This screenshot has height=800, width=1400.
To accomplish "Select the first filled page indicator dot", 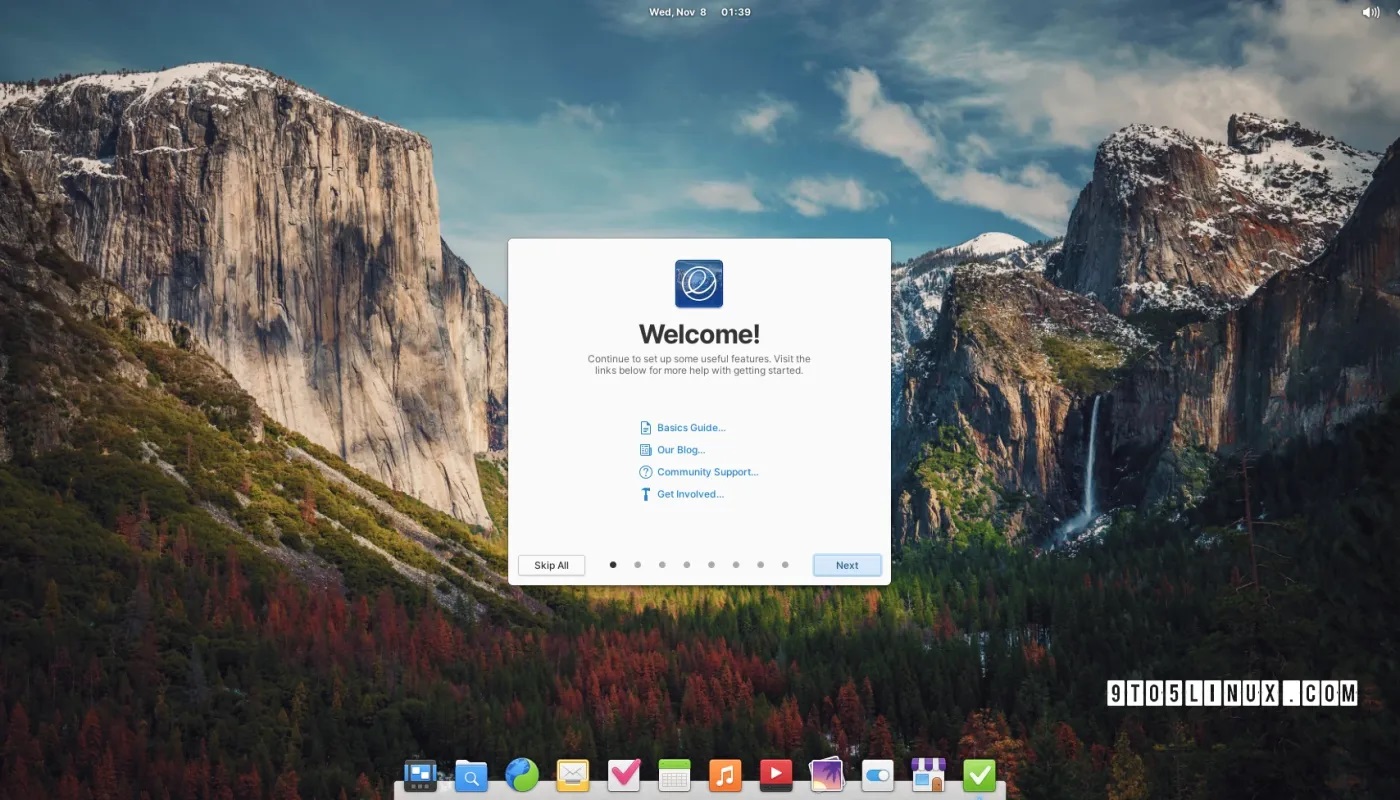I will pos(612,564).
